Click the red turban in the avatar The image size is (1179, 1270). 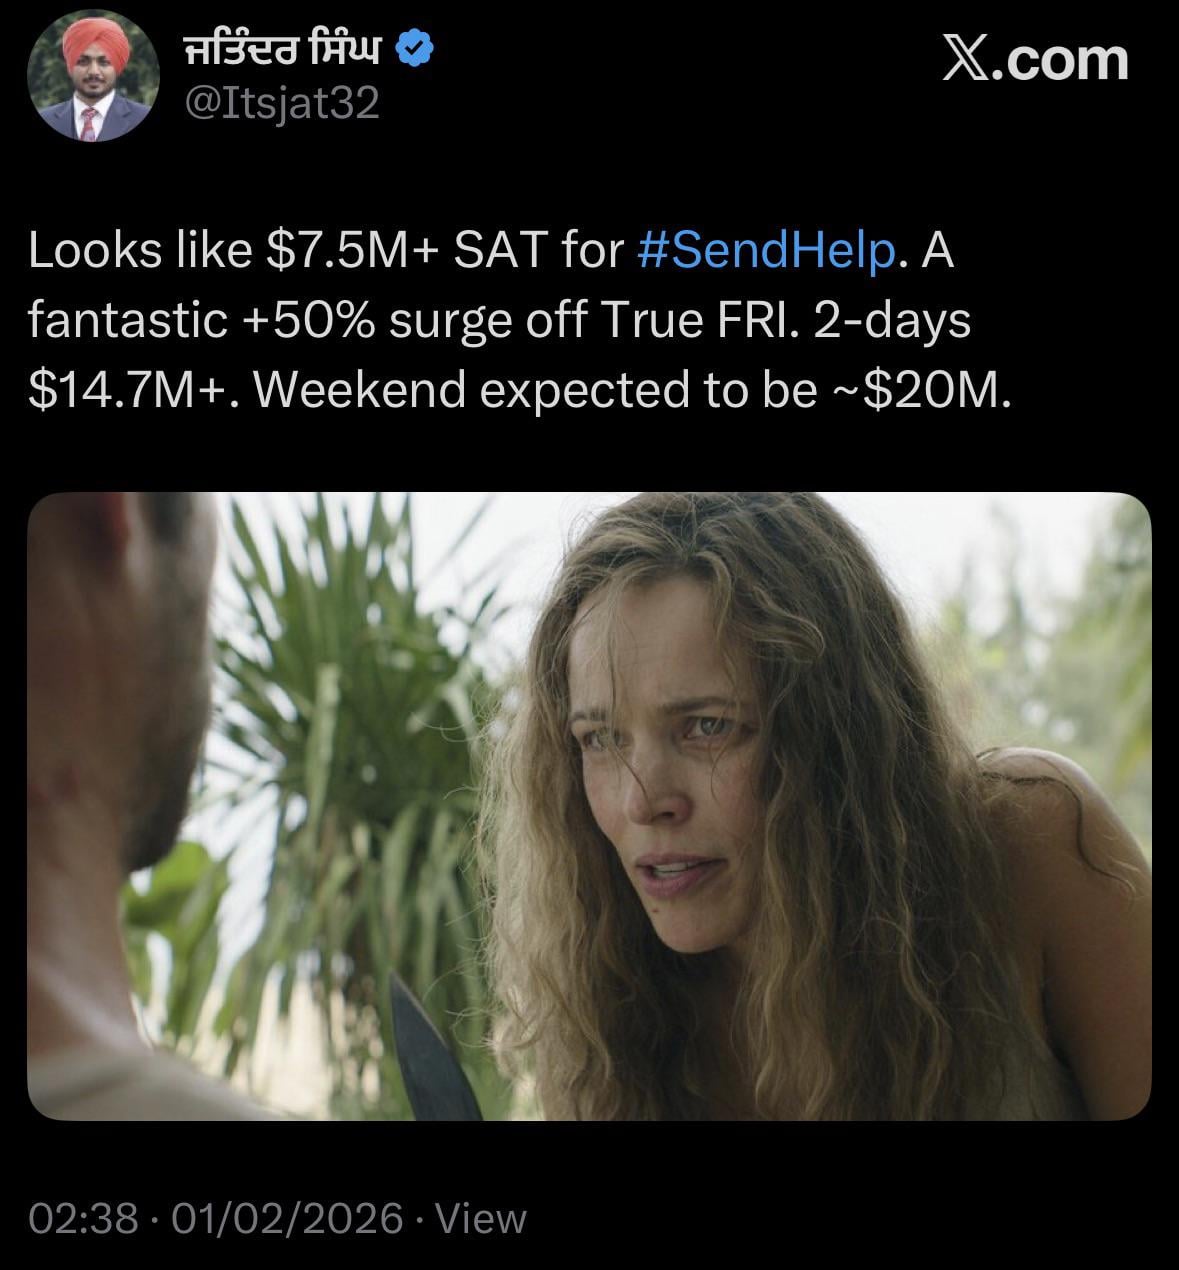point(93,45)
